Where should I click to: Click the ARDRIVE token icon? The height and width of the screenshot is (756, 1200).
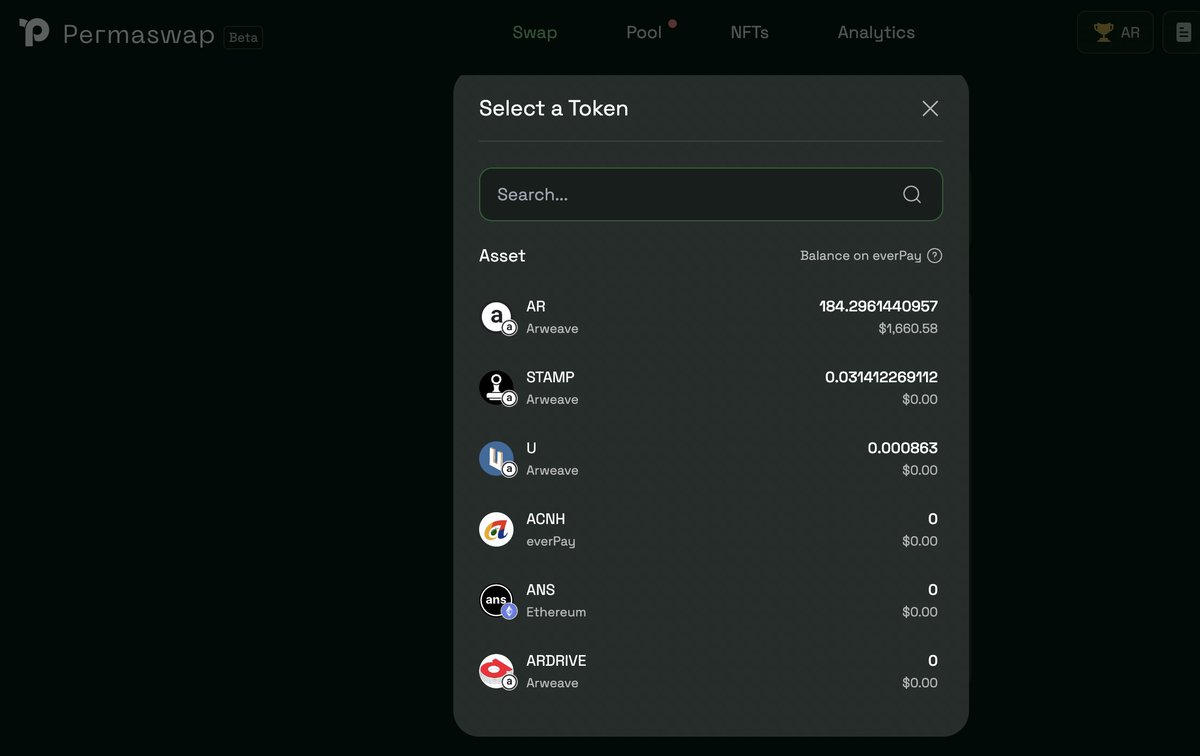click(497, 670)
